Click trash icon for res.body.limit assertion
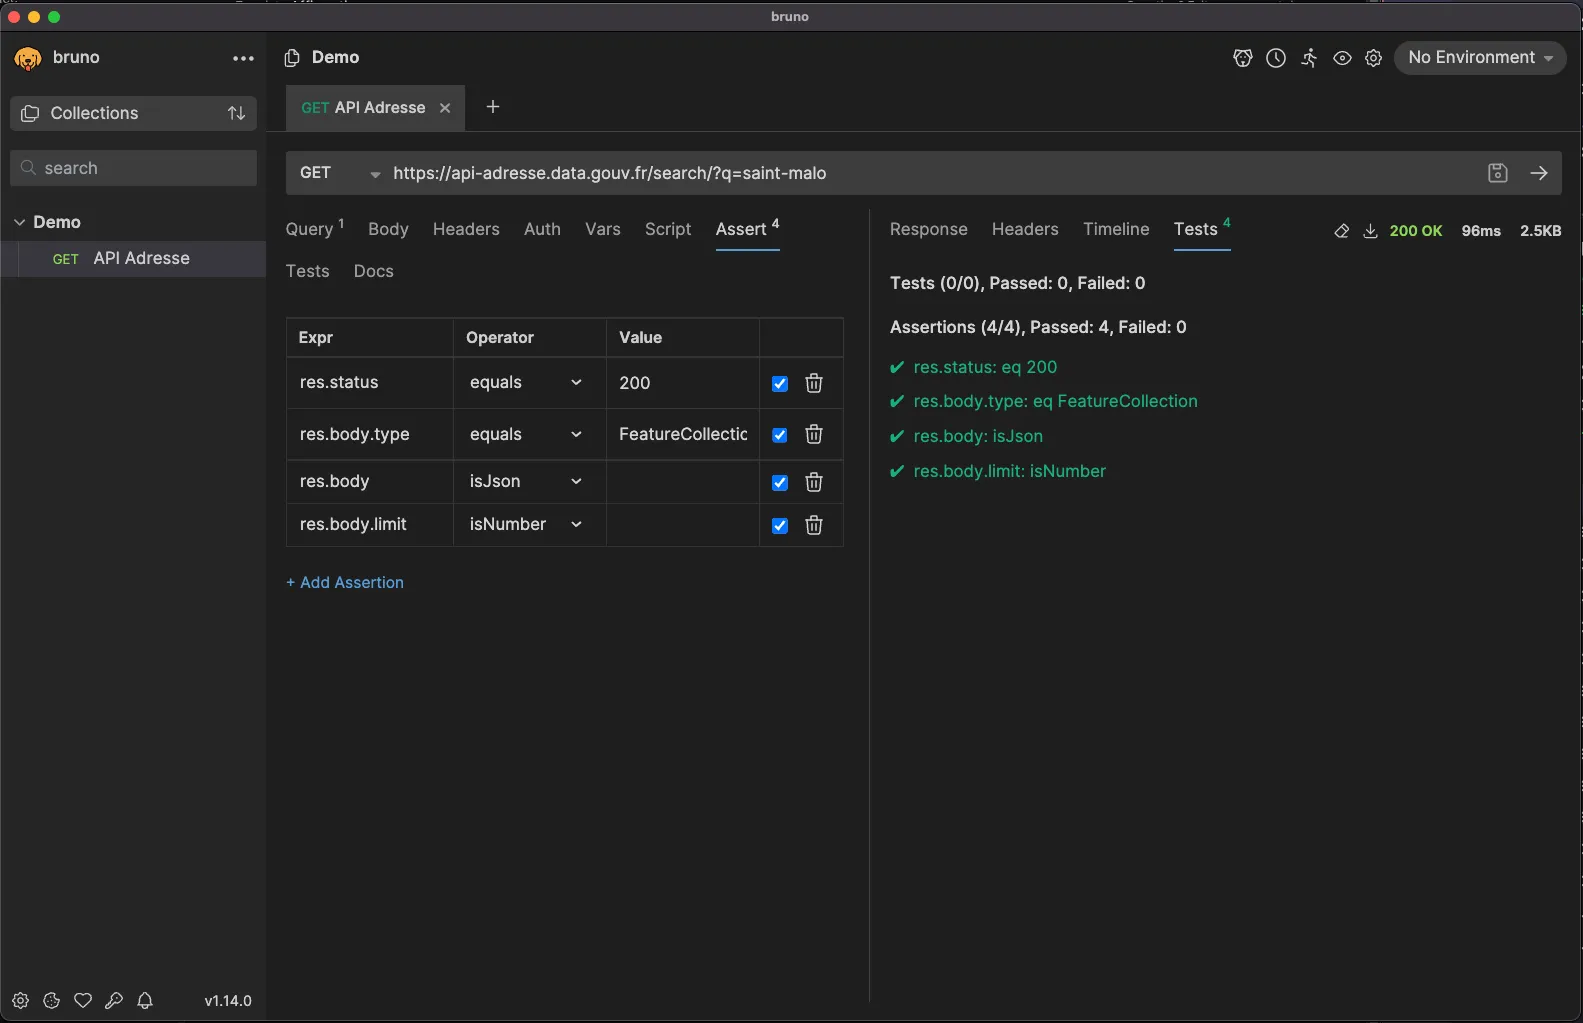The width and height of the screenshot is (1583, 1023). (x=814, y=525)
